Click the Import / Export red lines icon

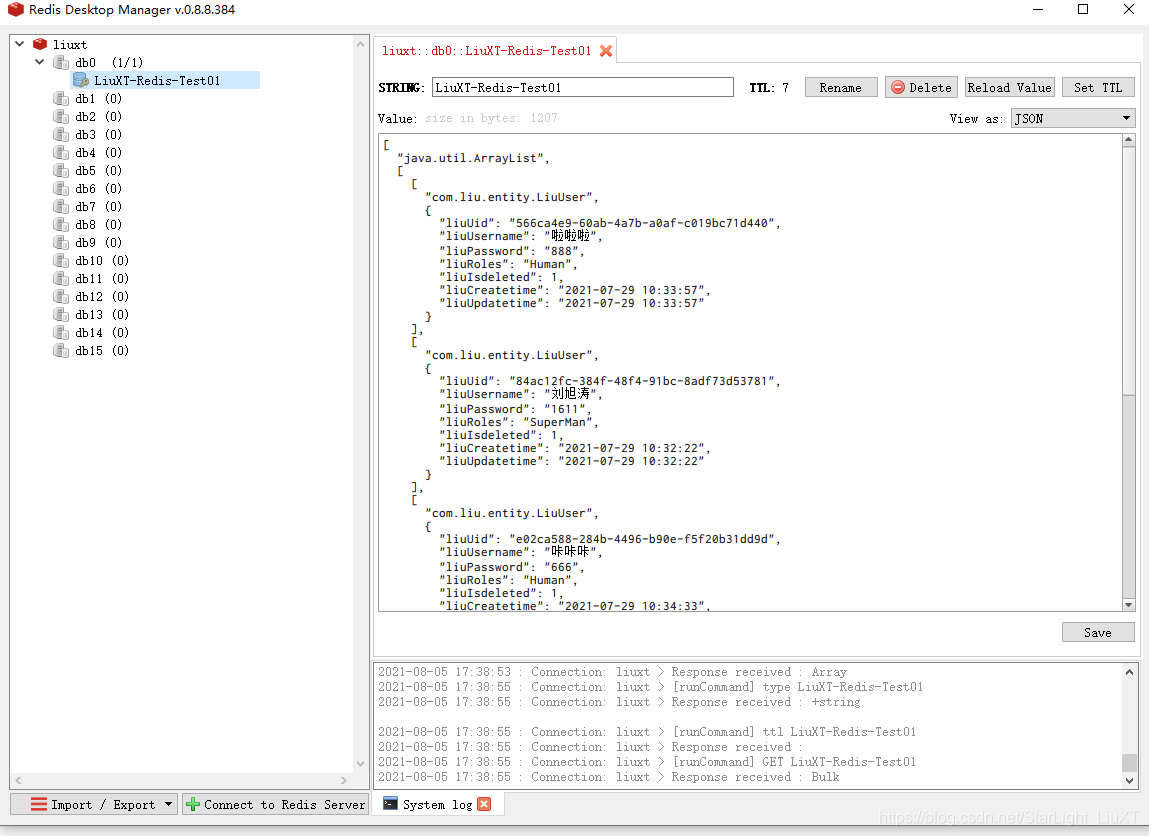click(39, 804)
